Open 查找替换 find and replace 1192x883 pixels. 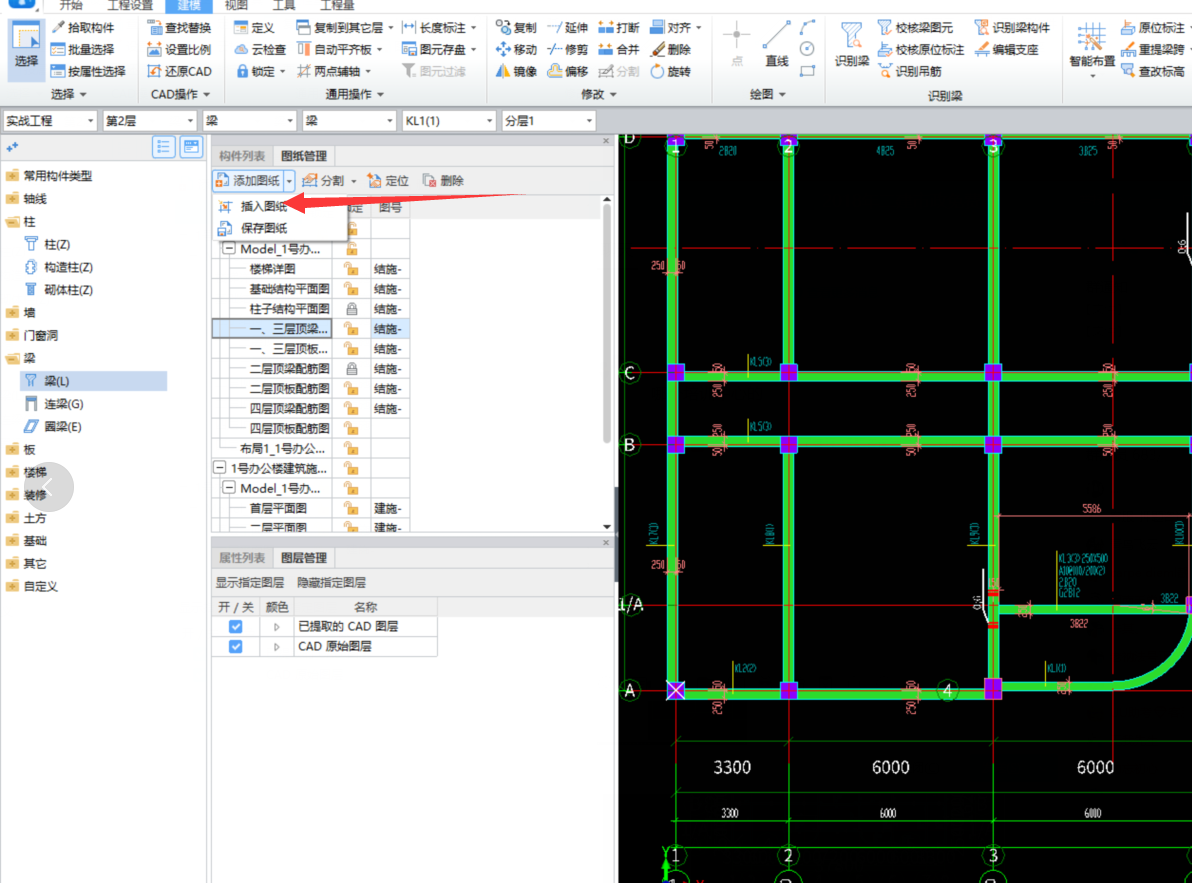[179, 27]
